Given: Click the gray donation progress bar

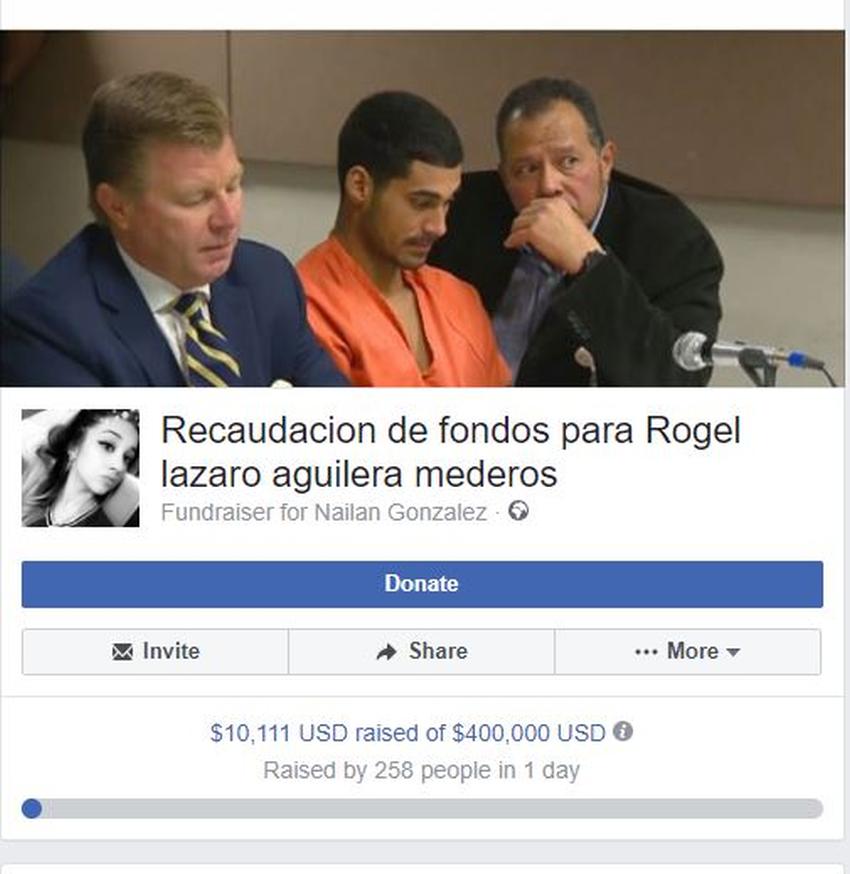Looking at the screenshot, I should [422, 808].
